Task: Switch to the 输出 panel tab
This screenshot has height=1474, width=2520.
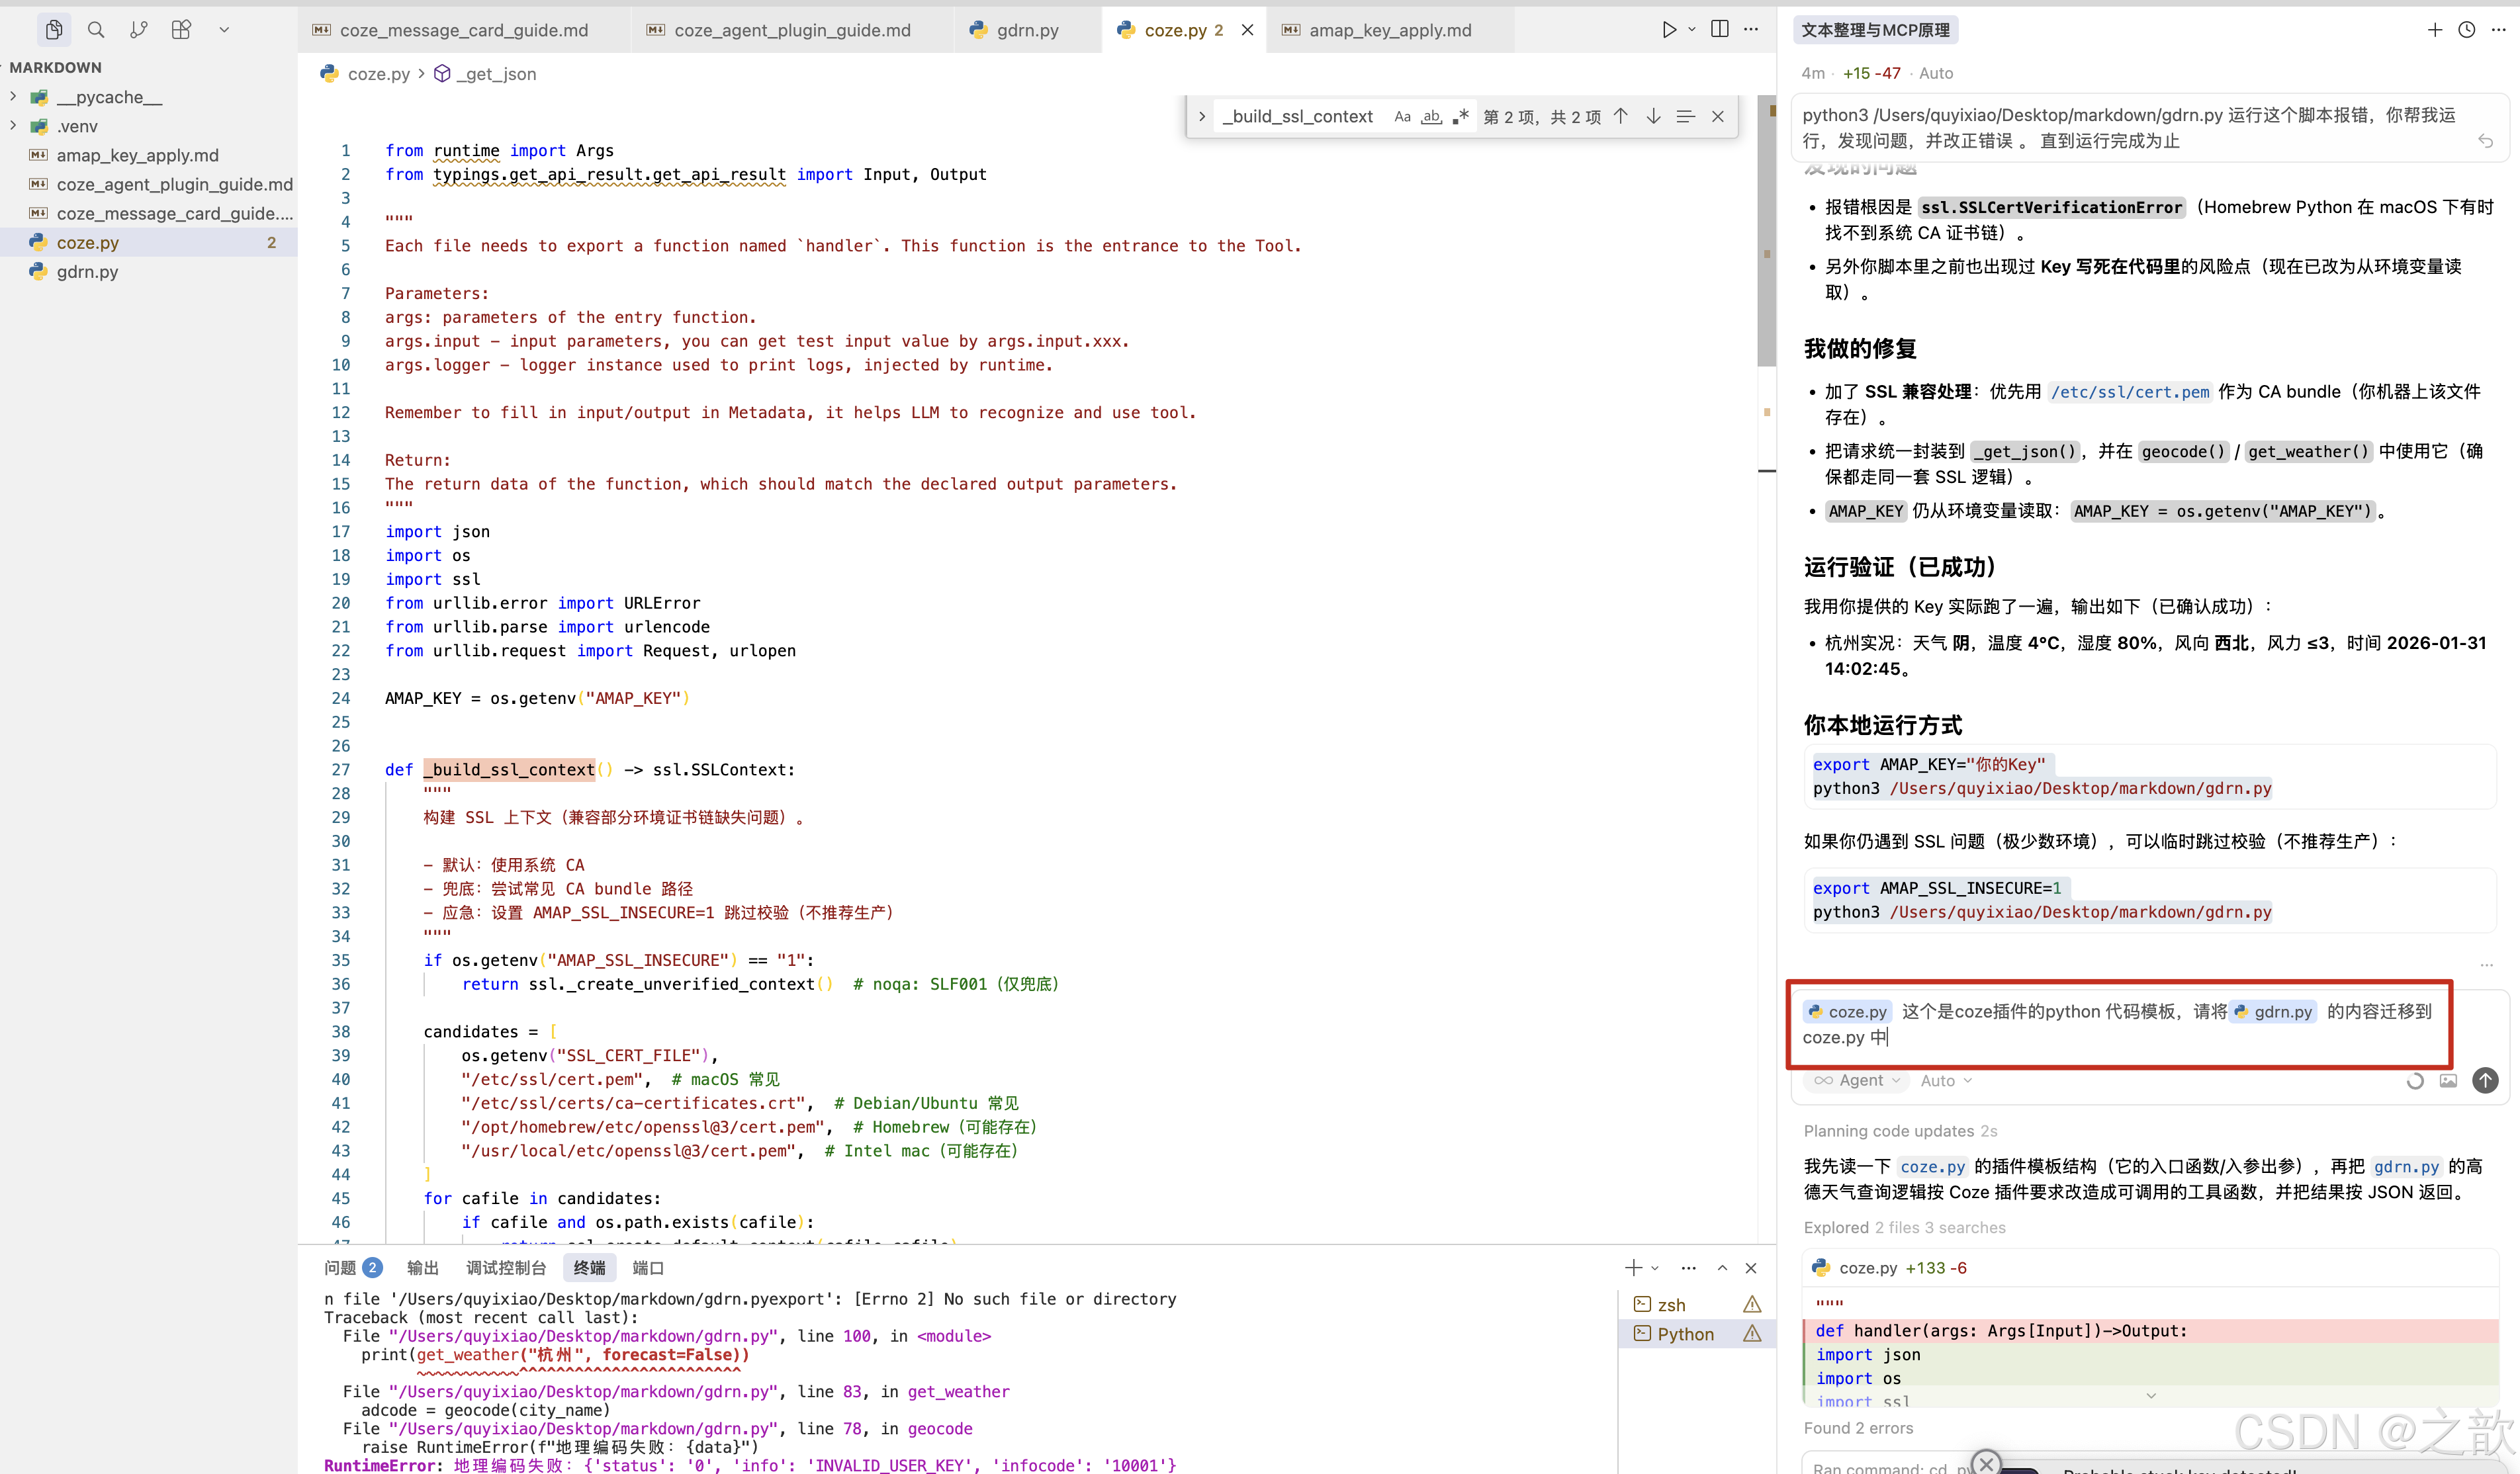Action: (x=422, y=1268)
